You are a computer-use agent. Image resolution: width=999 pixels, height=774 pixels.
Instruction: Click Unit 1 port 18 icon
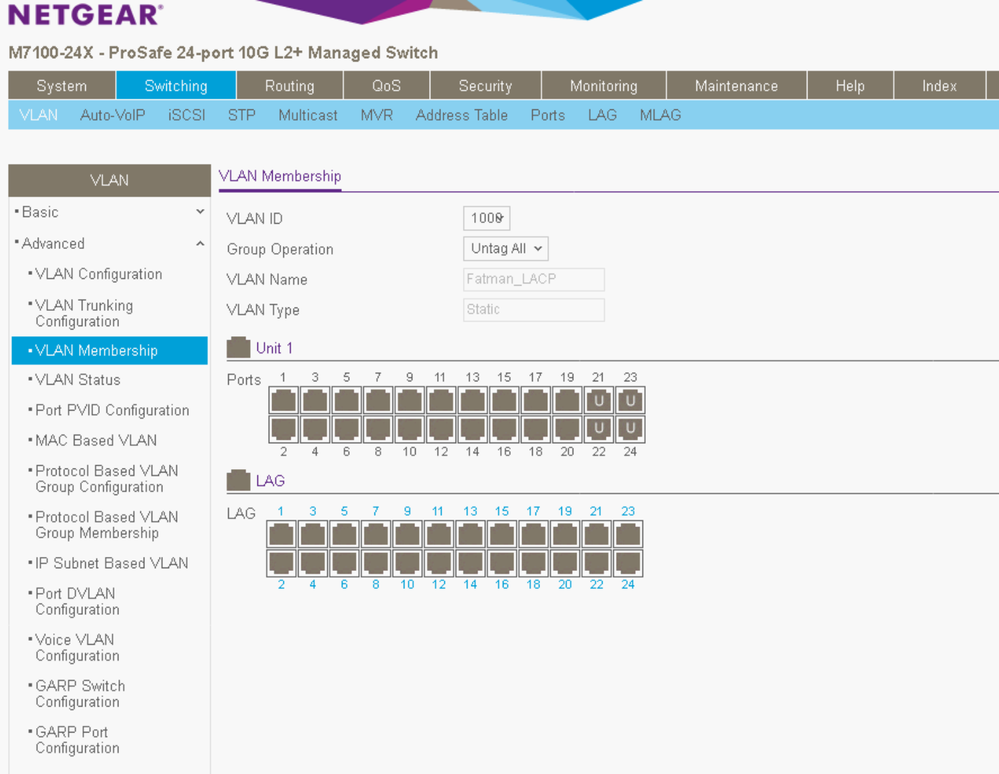click(535, 429)
